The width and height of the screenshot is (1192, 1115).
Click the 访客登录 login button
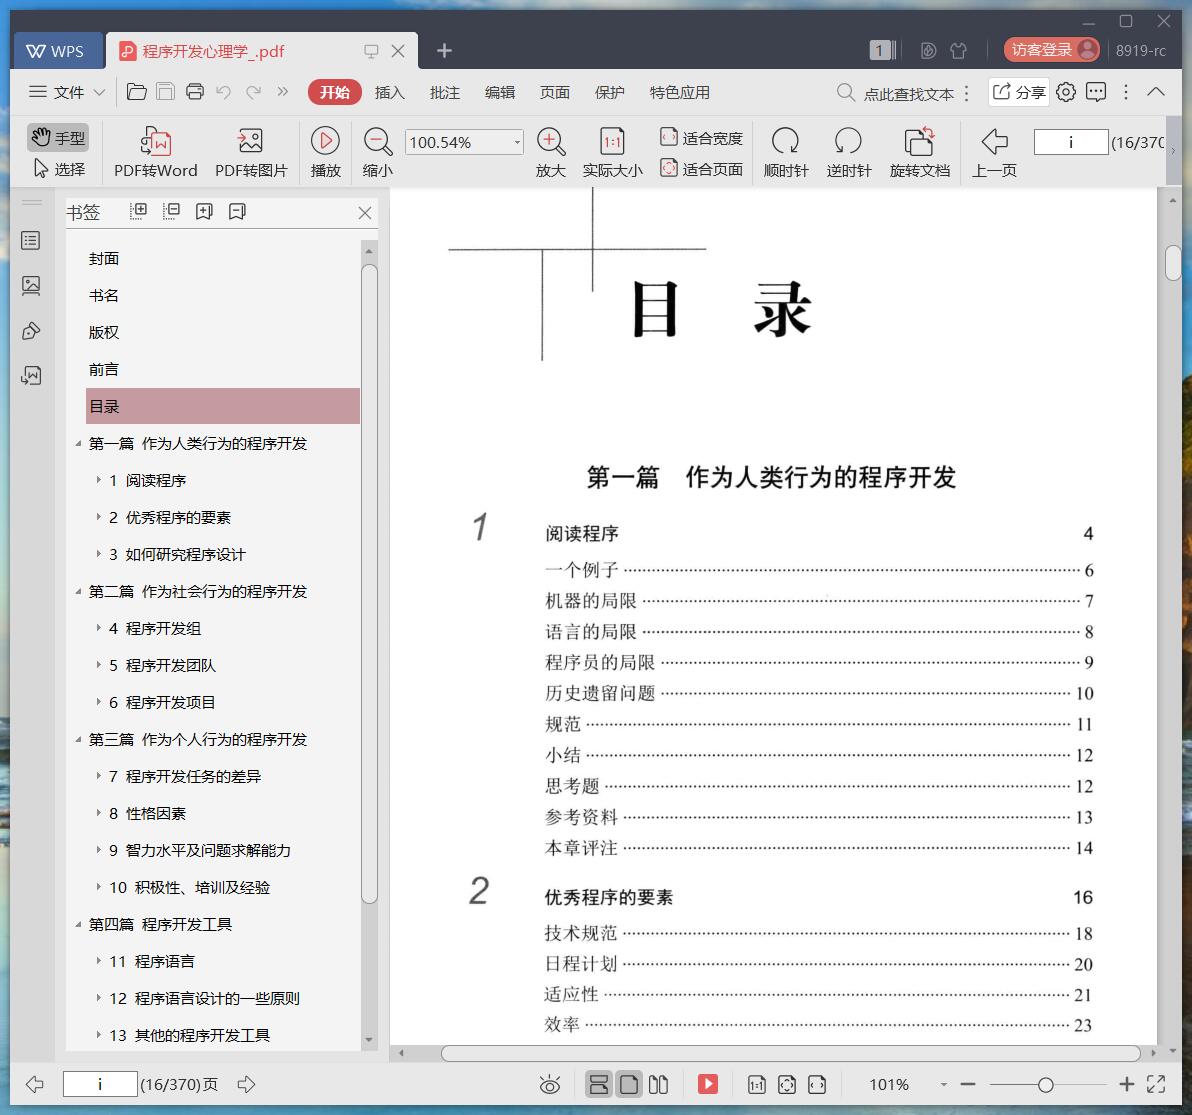click(x=1051, y=50)
